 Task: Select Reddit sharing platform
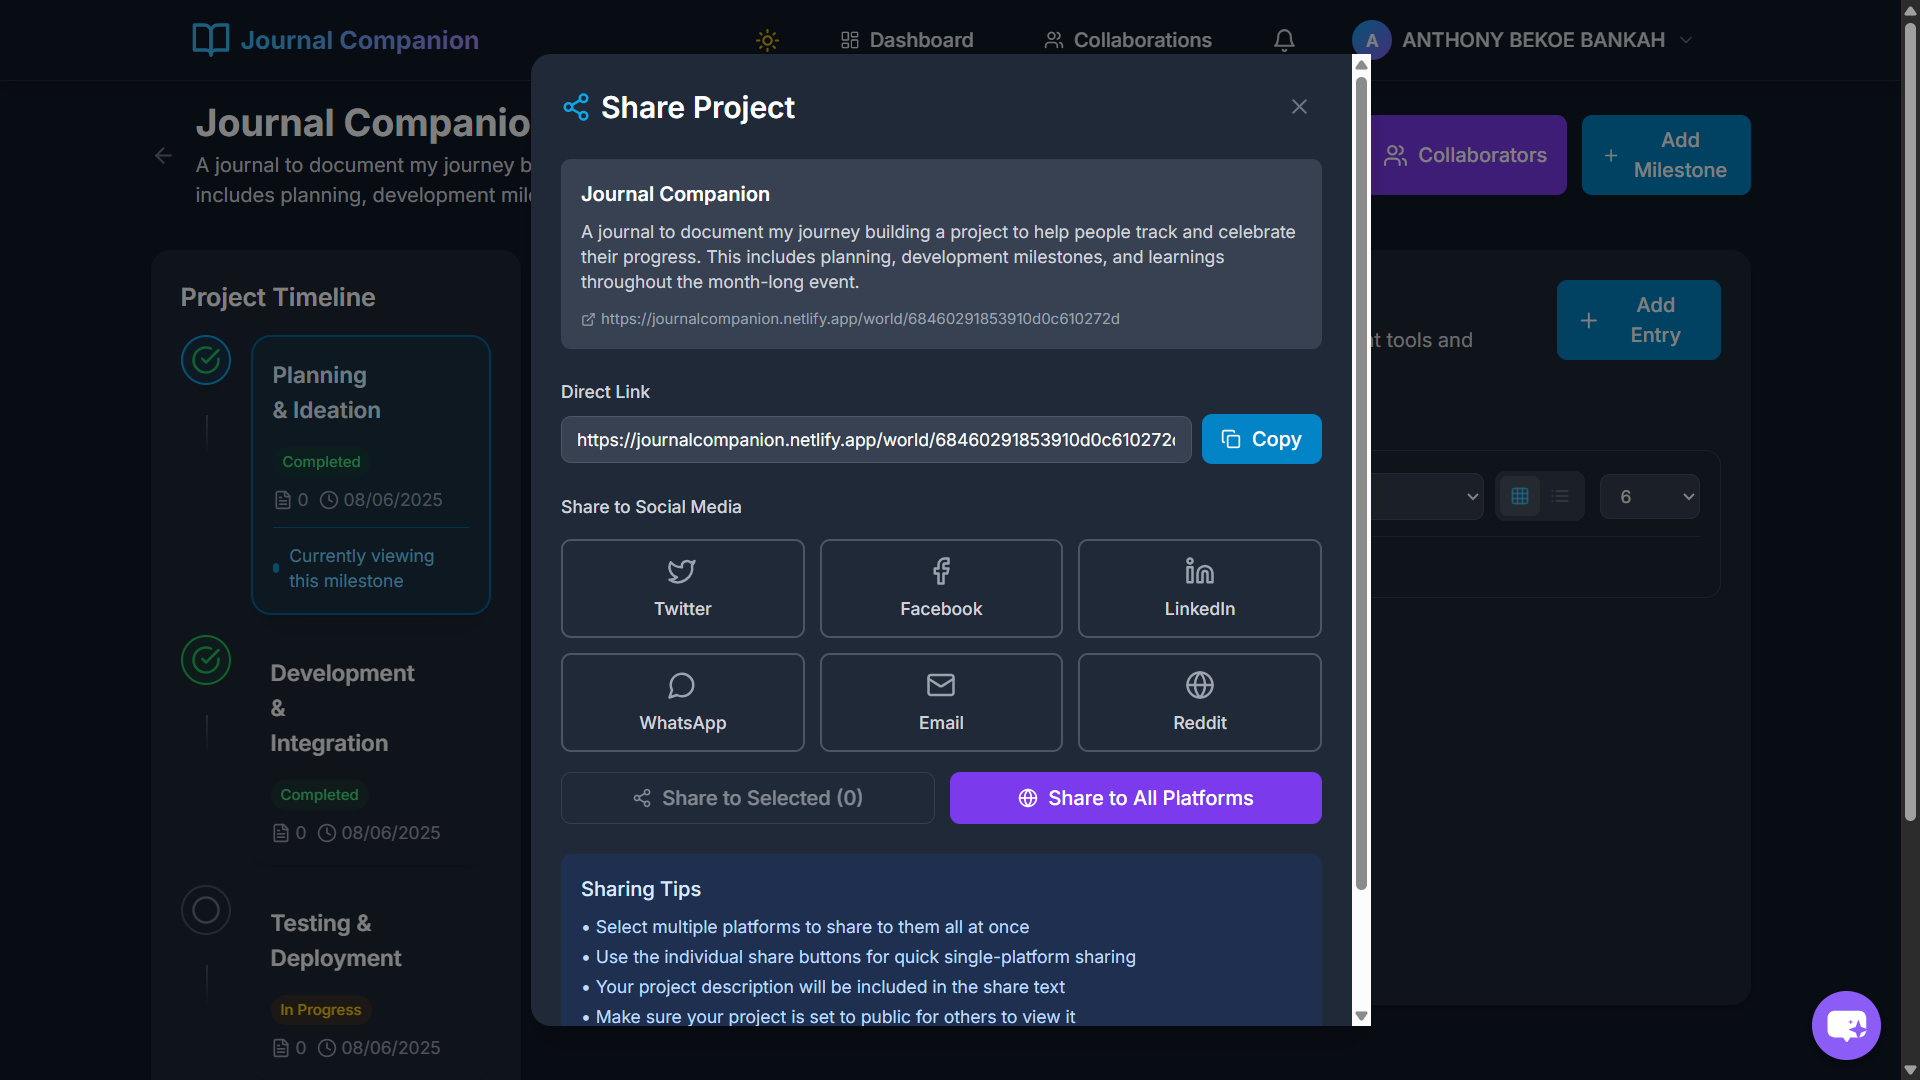coord(1199,703)
